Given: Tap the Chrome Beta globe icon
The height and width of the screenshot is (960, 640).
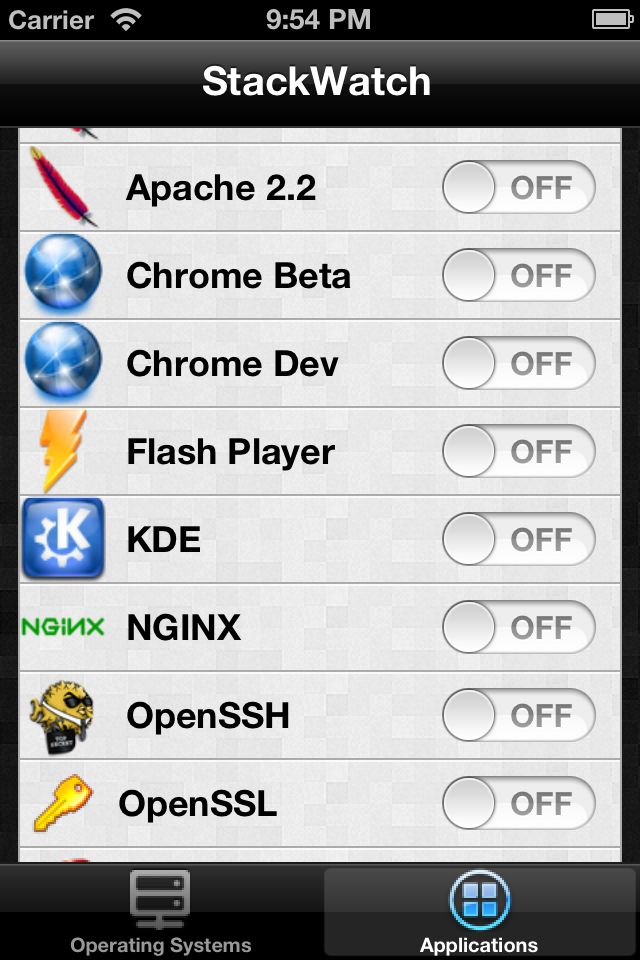Looking at the screenshot, I should (63, 274).
